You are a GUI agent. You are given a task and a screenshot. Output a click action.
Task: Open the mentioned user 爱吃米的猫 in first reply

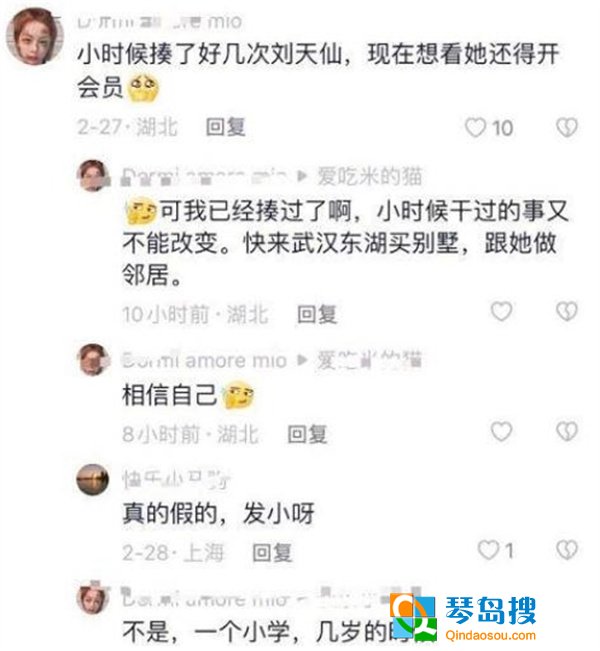click(x=370, y=176)
